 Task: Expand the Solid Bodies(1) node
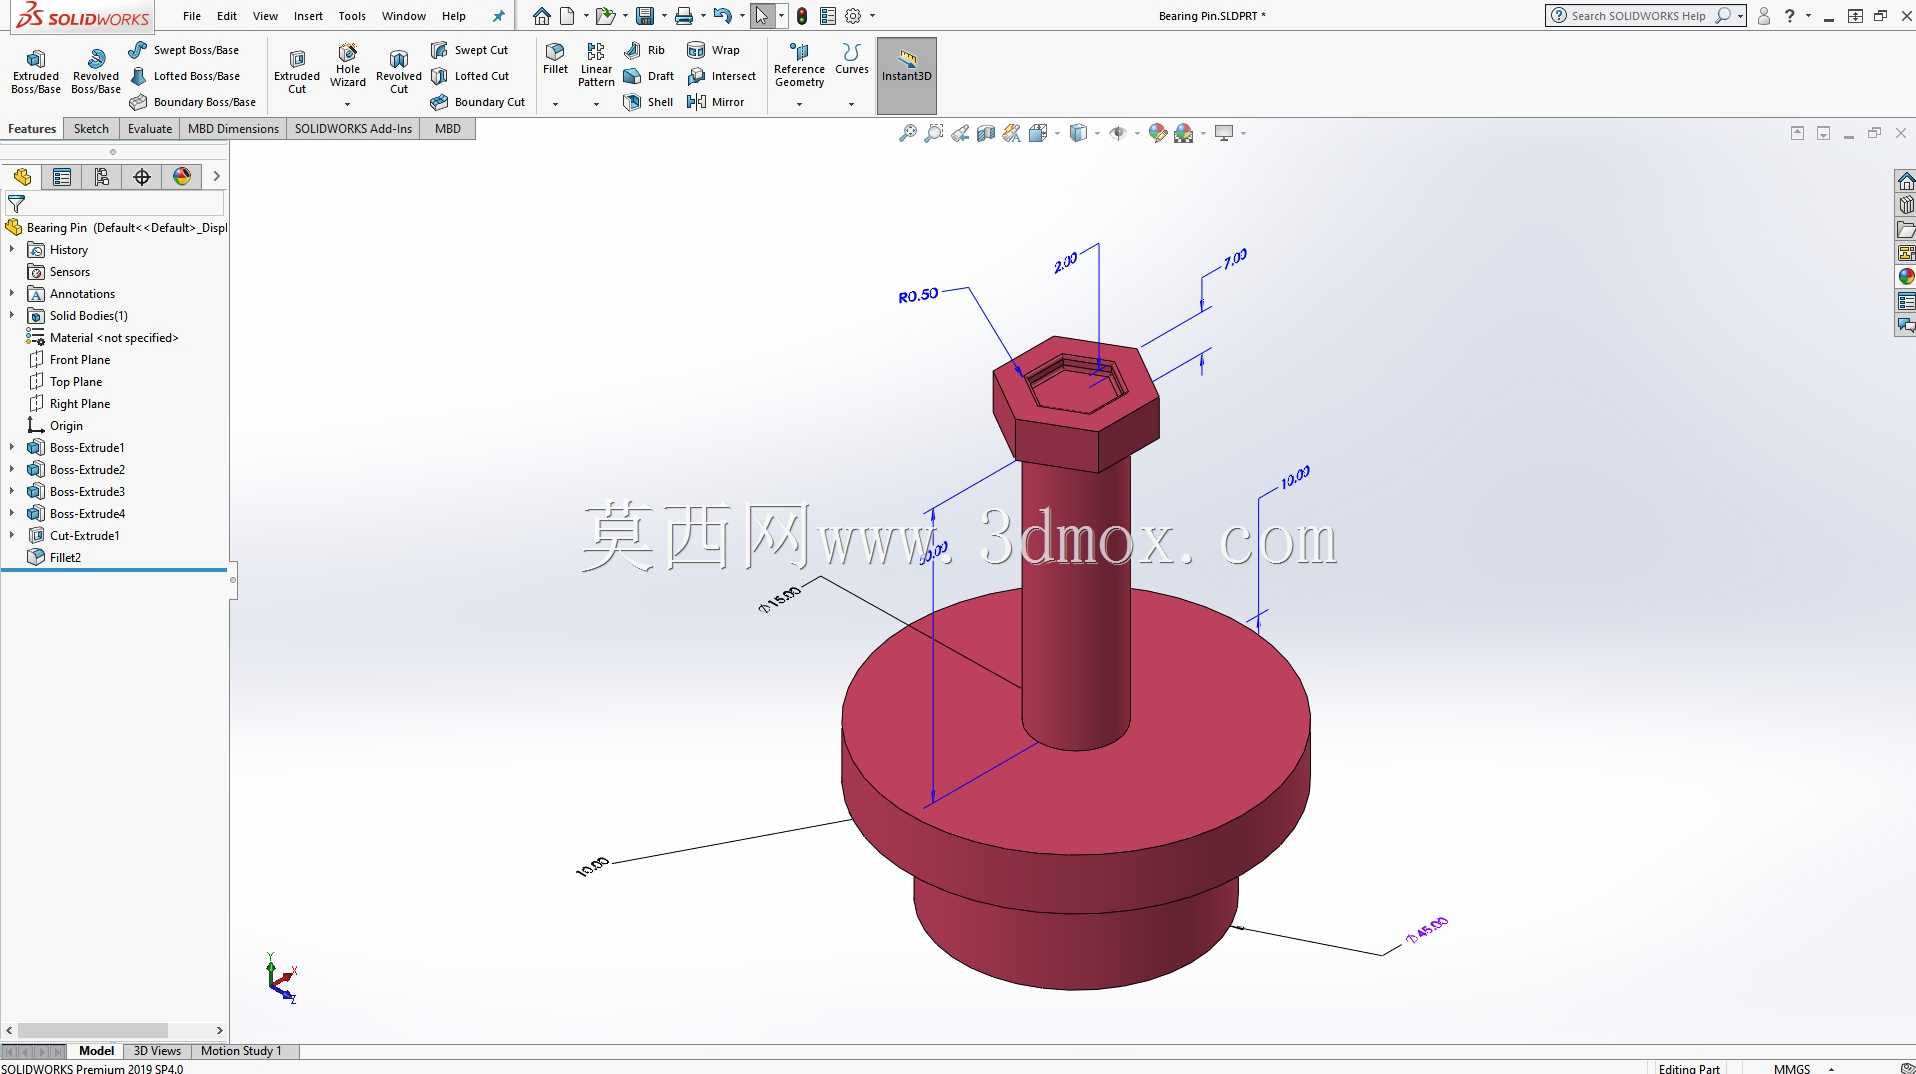(12, 316)
